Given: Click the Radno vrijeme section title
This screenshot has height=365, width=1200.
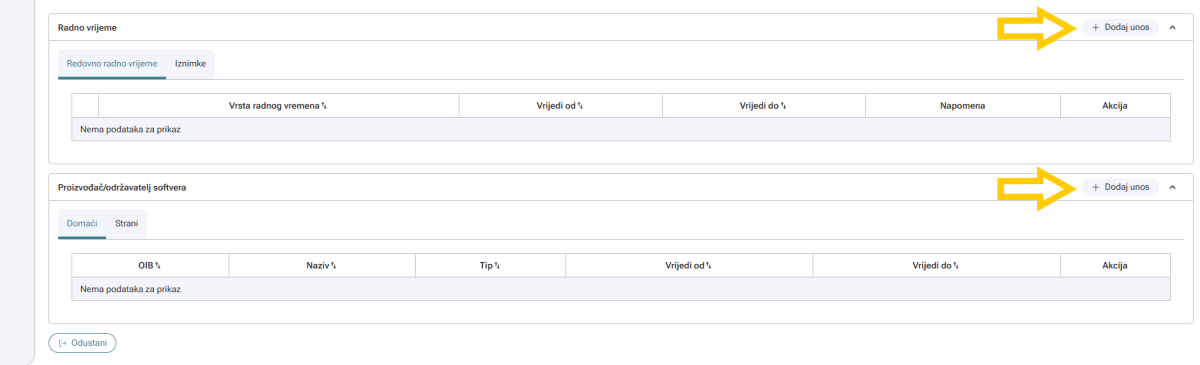Looking at the screenshot, I should (87, 27).
